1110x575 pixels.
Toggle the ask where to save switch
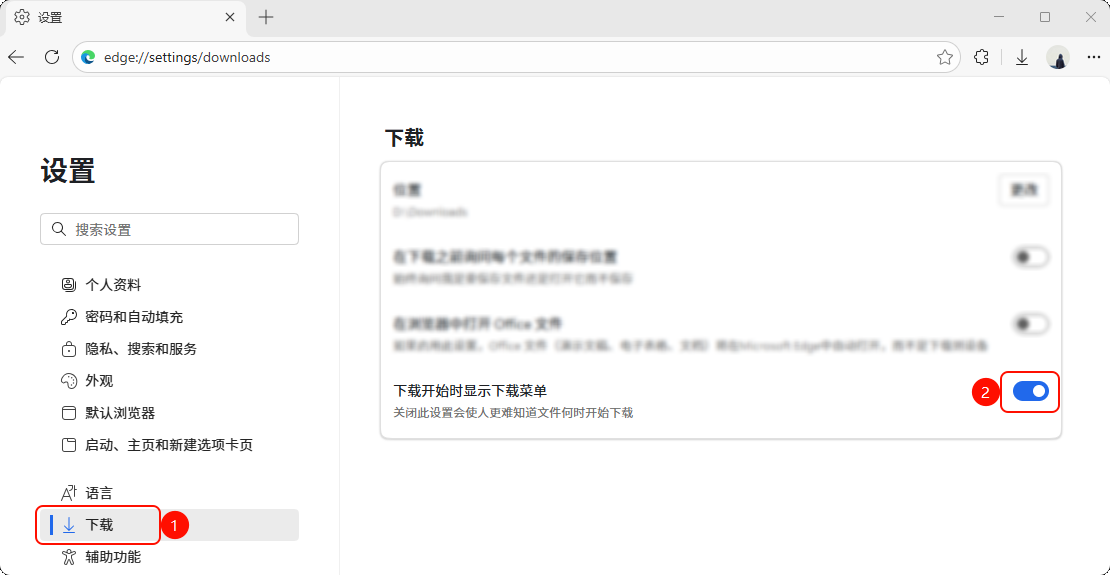[1030, 257]
